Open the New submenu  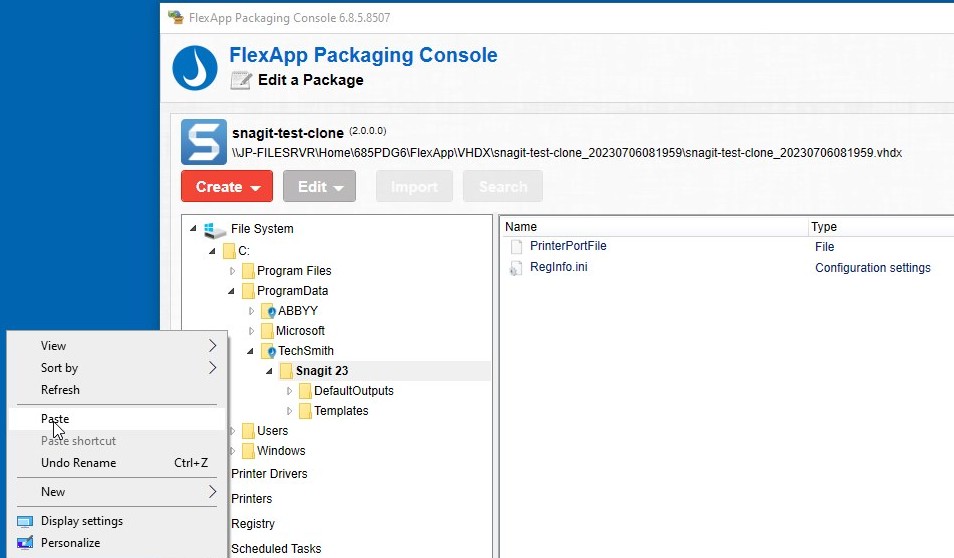point(117,492)
